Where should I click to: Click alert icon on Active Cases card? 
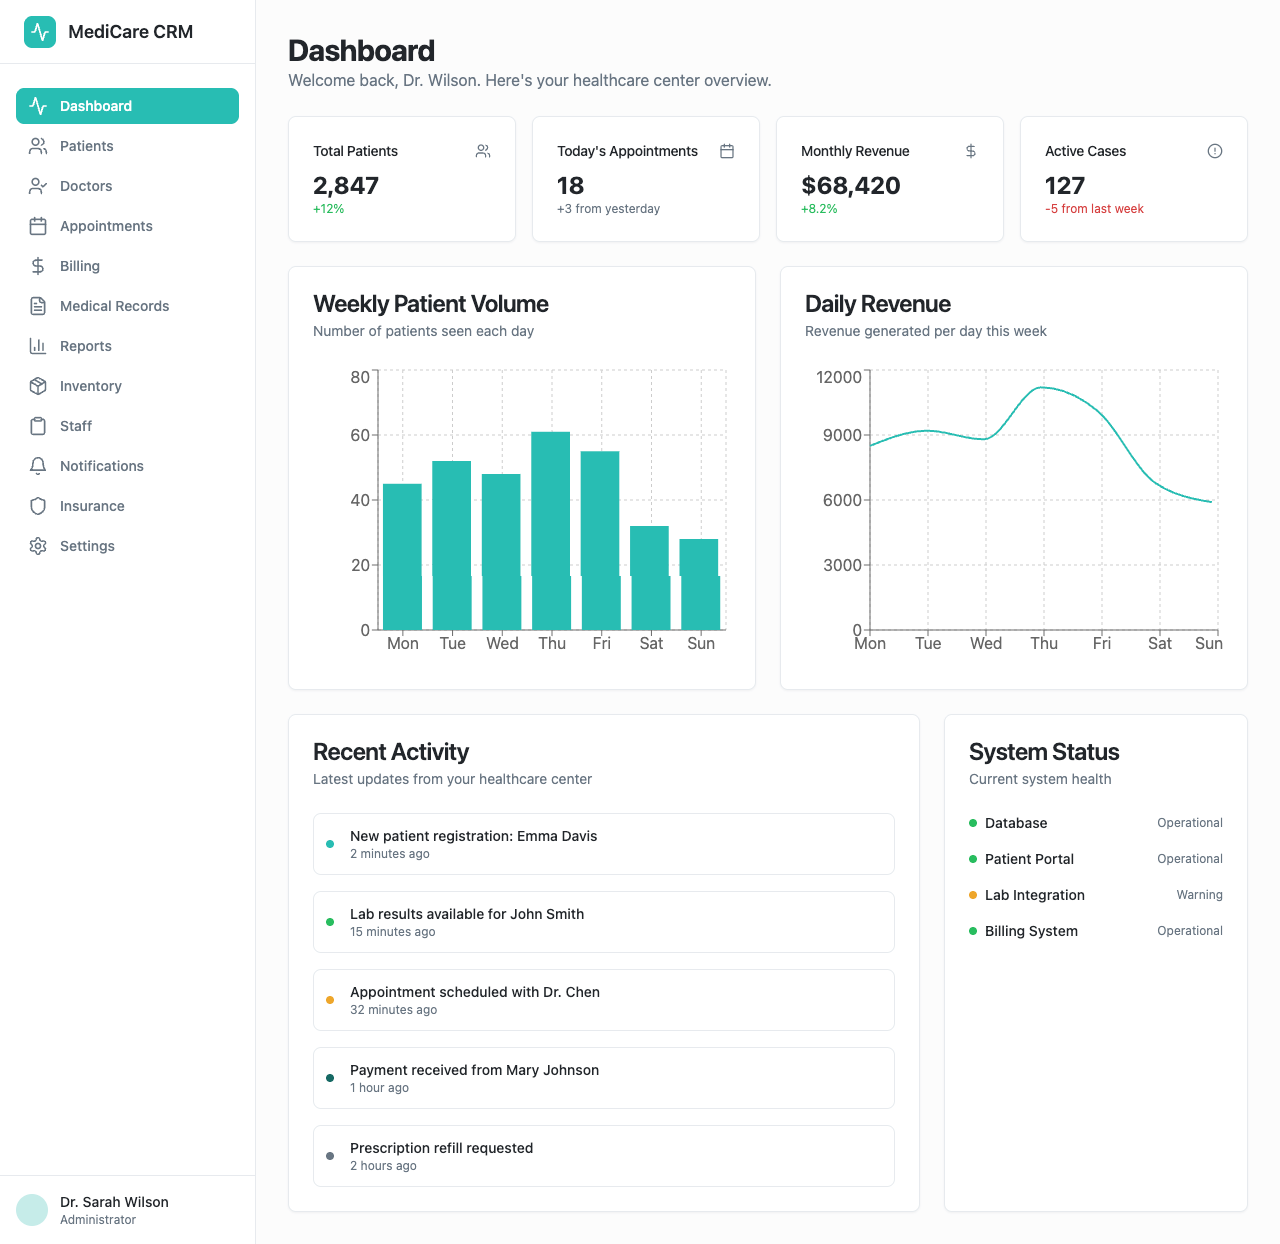point(1215,151)
